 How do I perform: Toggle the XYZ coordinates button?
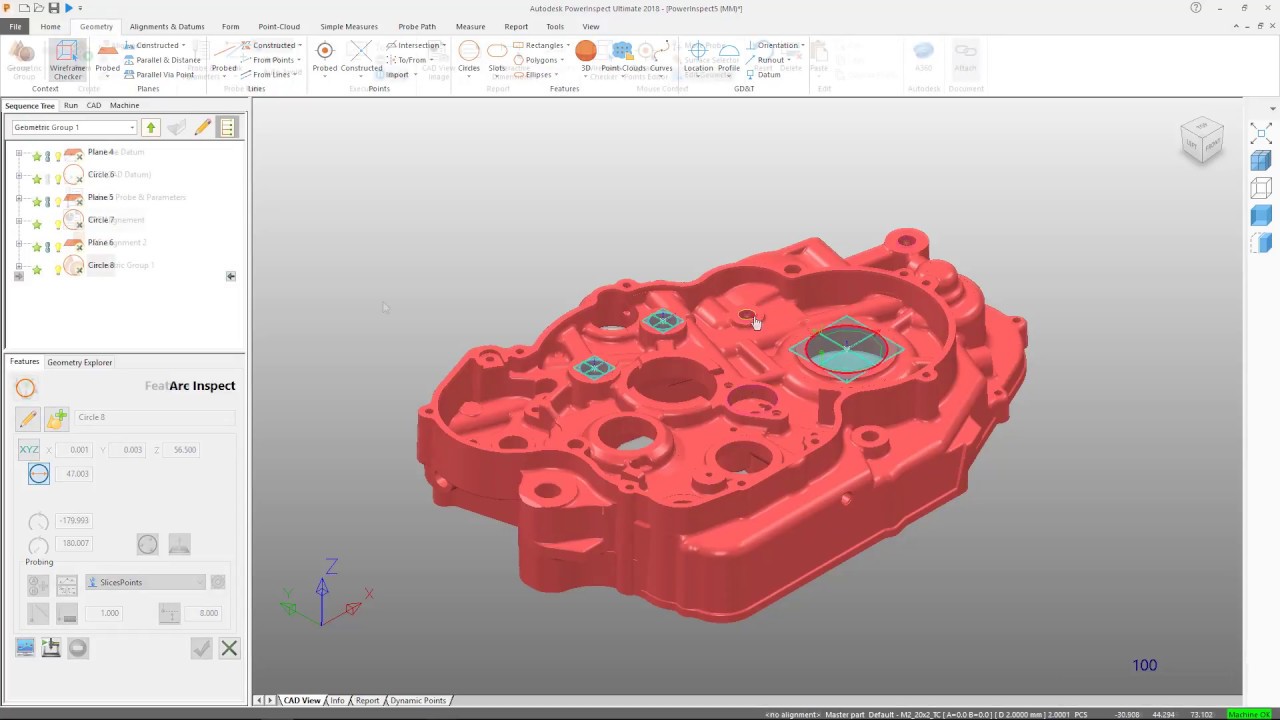coord(29,450)
